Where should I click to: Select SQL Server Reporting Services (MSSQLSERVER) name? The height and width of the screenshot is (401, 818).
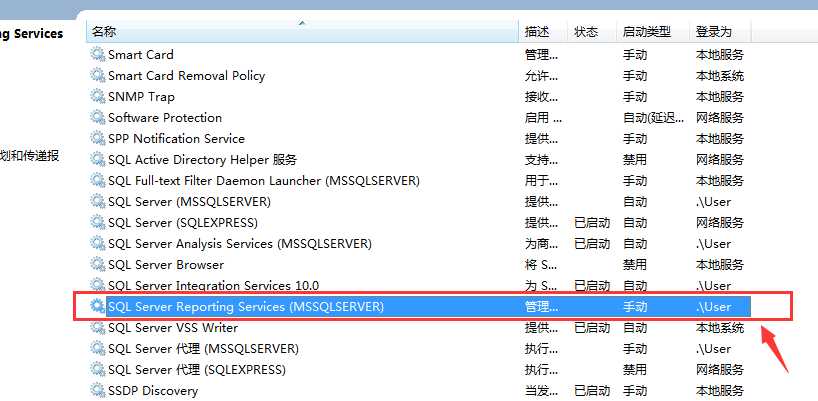click(246, 307)
